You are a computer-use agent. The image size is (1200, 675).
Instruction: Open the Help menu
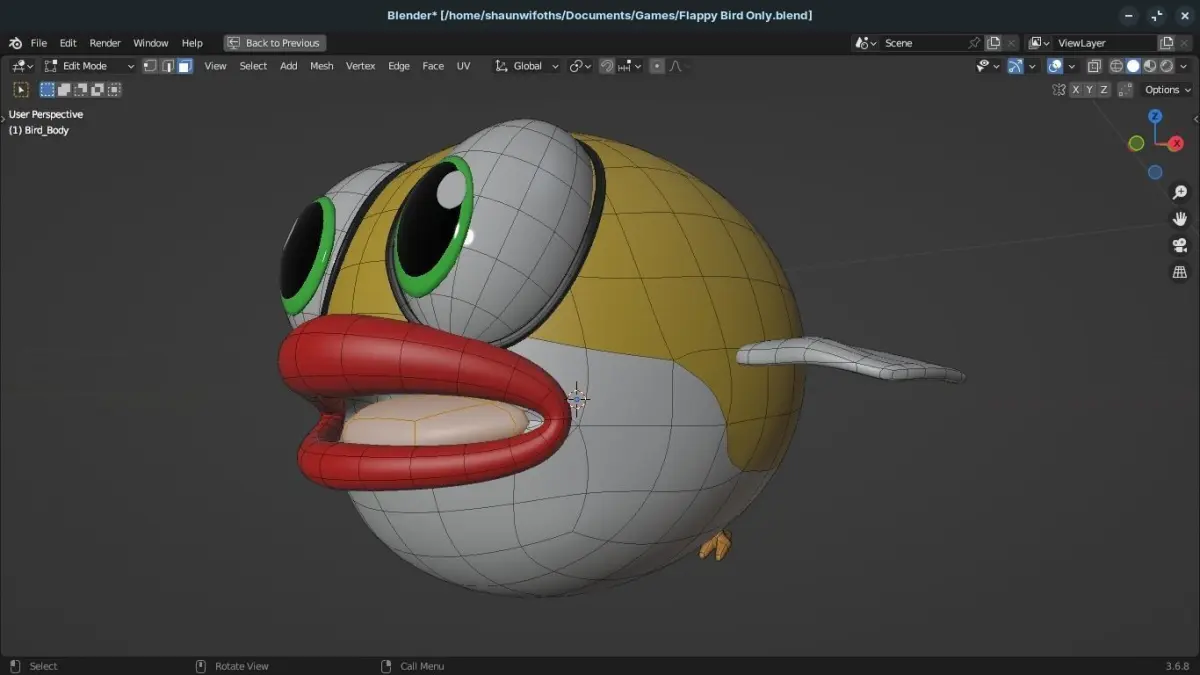192,43
